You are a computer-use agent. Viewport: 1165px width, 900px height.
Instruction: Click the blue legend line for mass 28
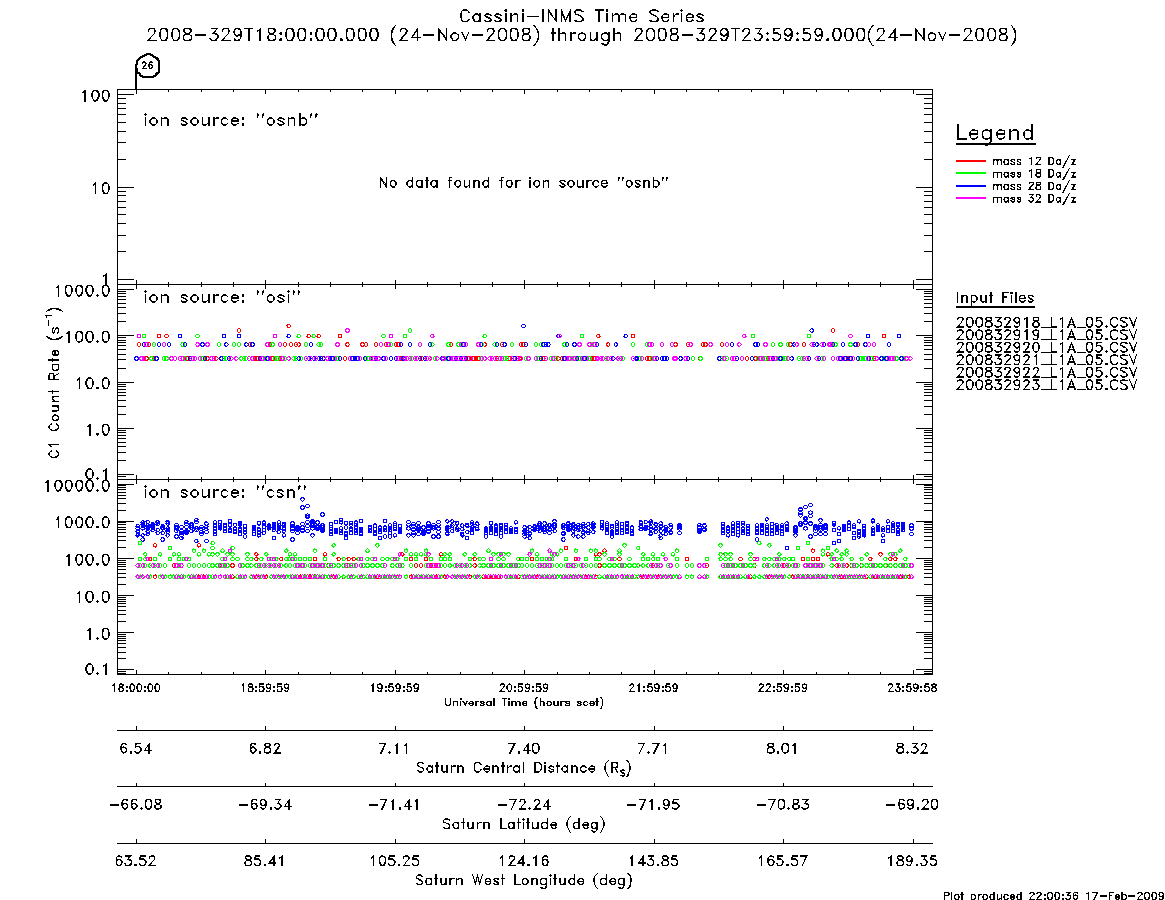(970, 186)
